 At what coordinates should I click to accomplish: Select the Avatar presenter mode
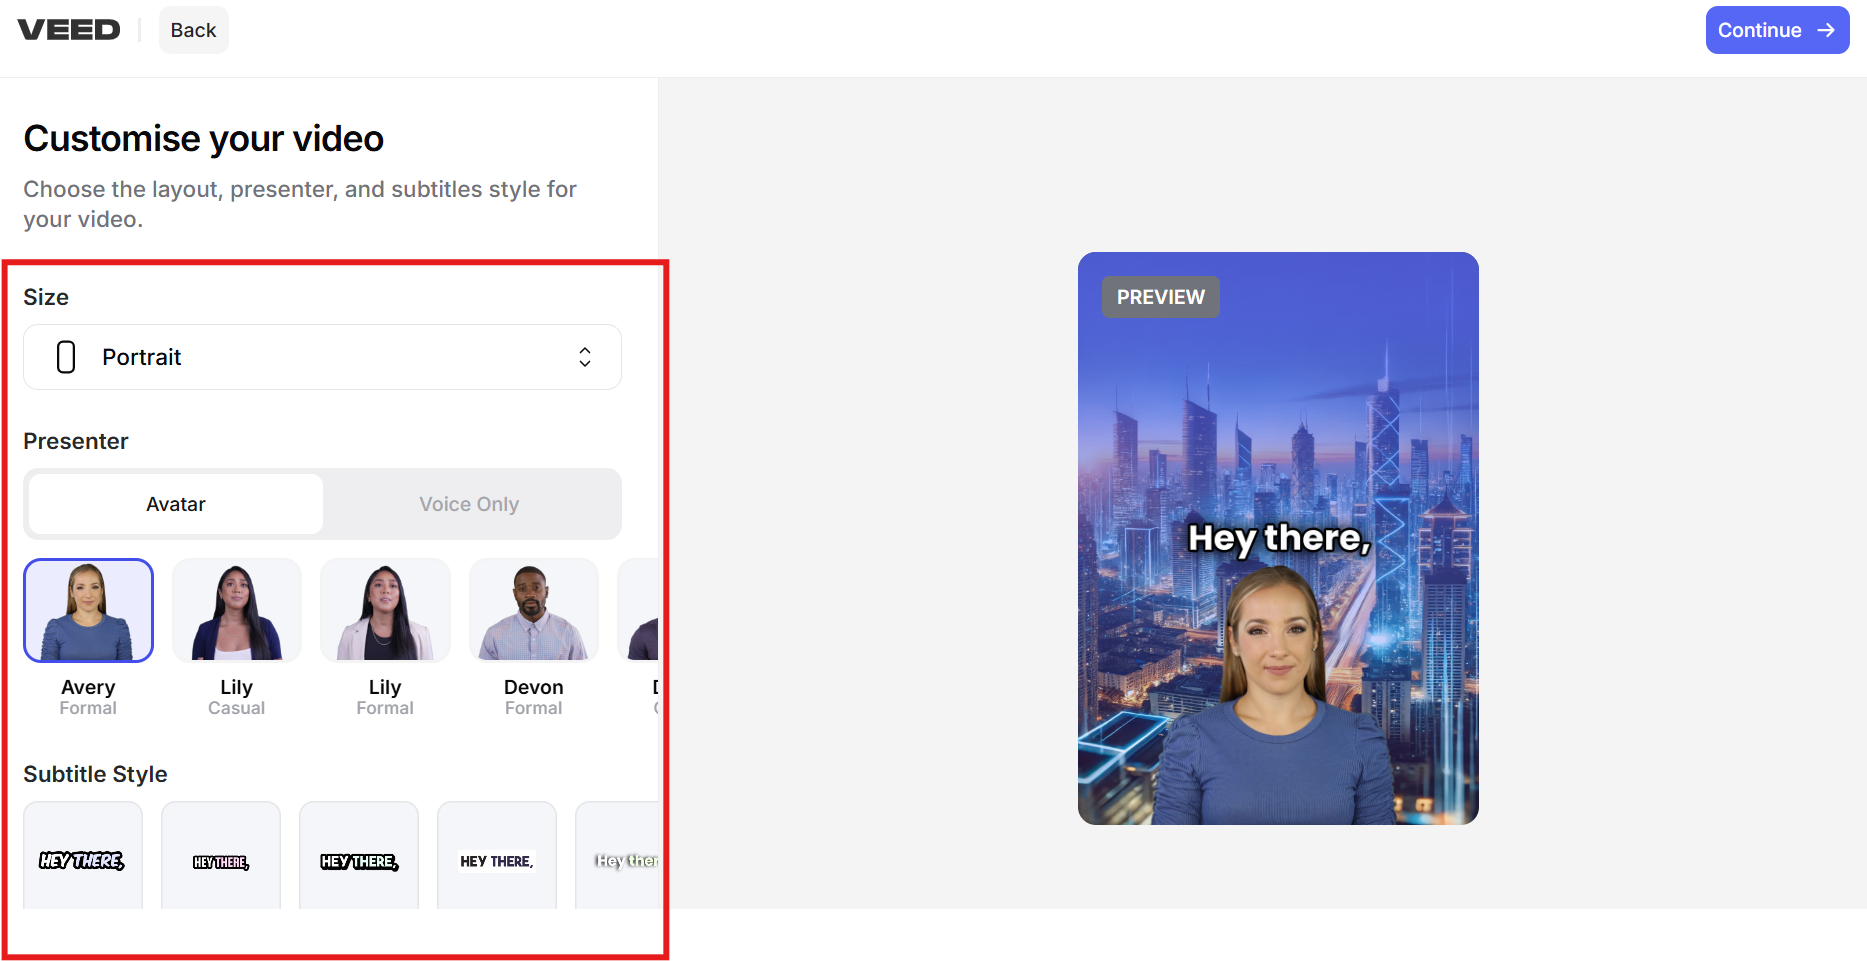coord(175,504)
